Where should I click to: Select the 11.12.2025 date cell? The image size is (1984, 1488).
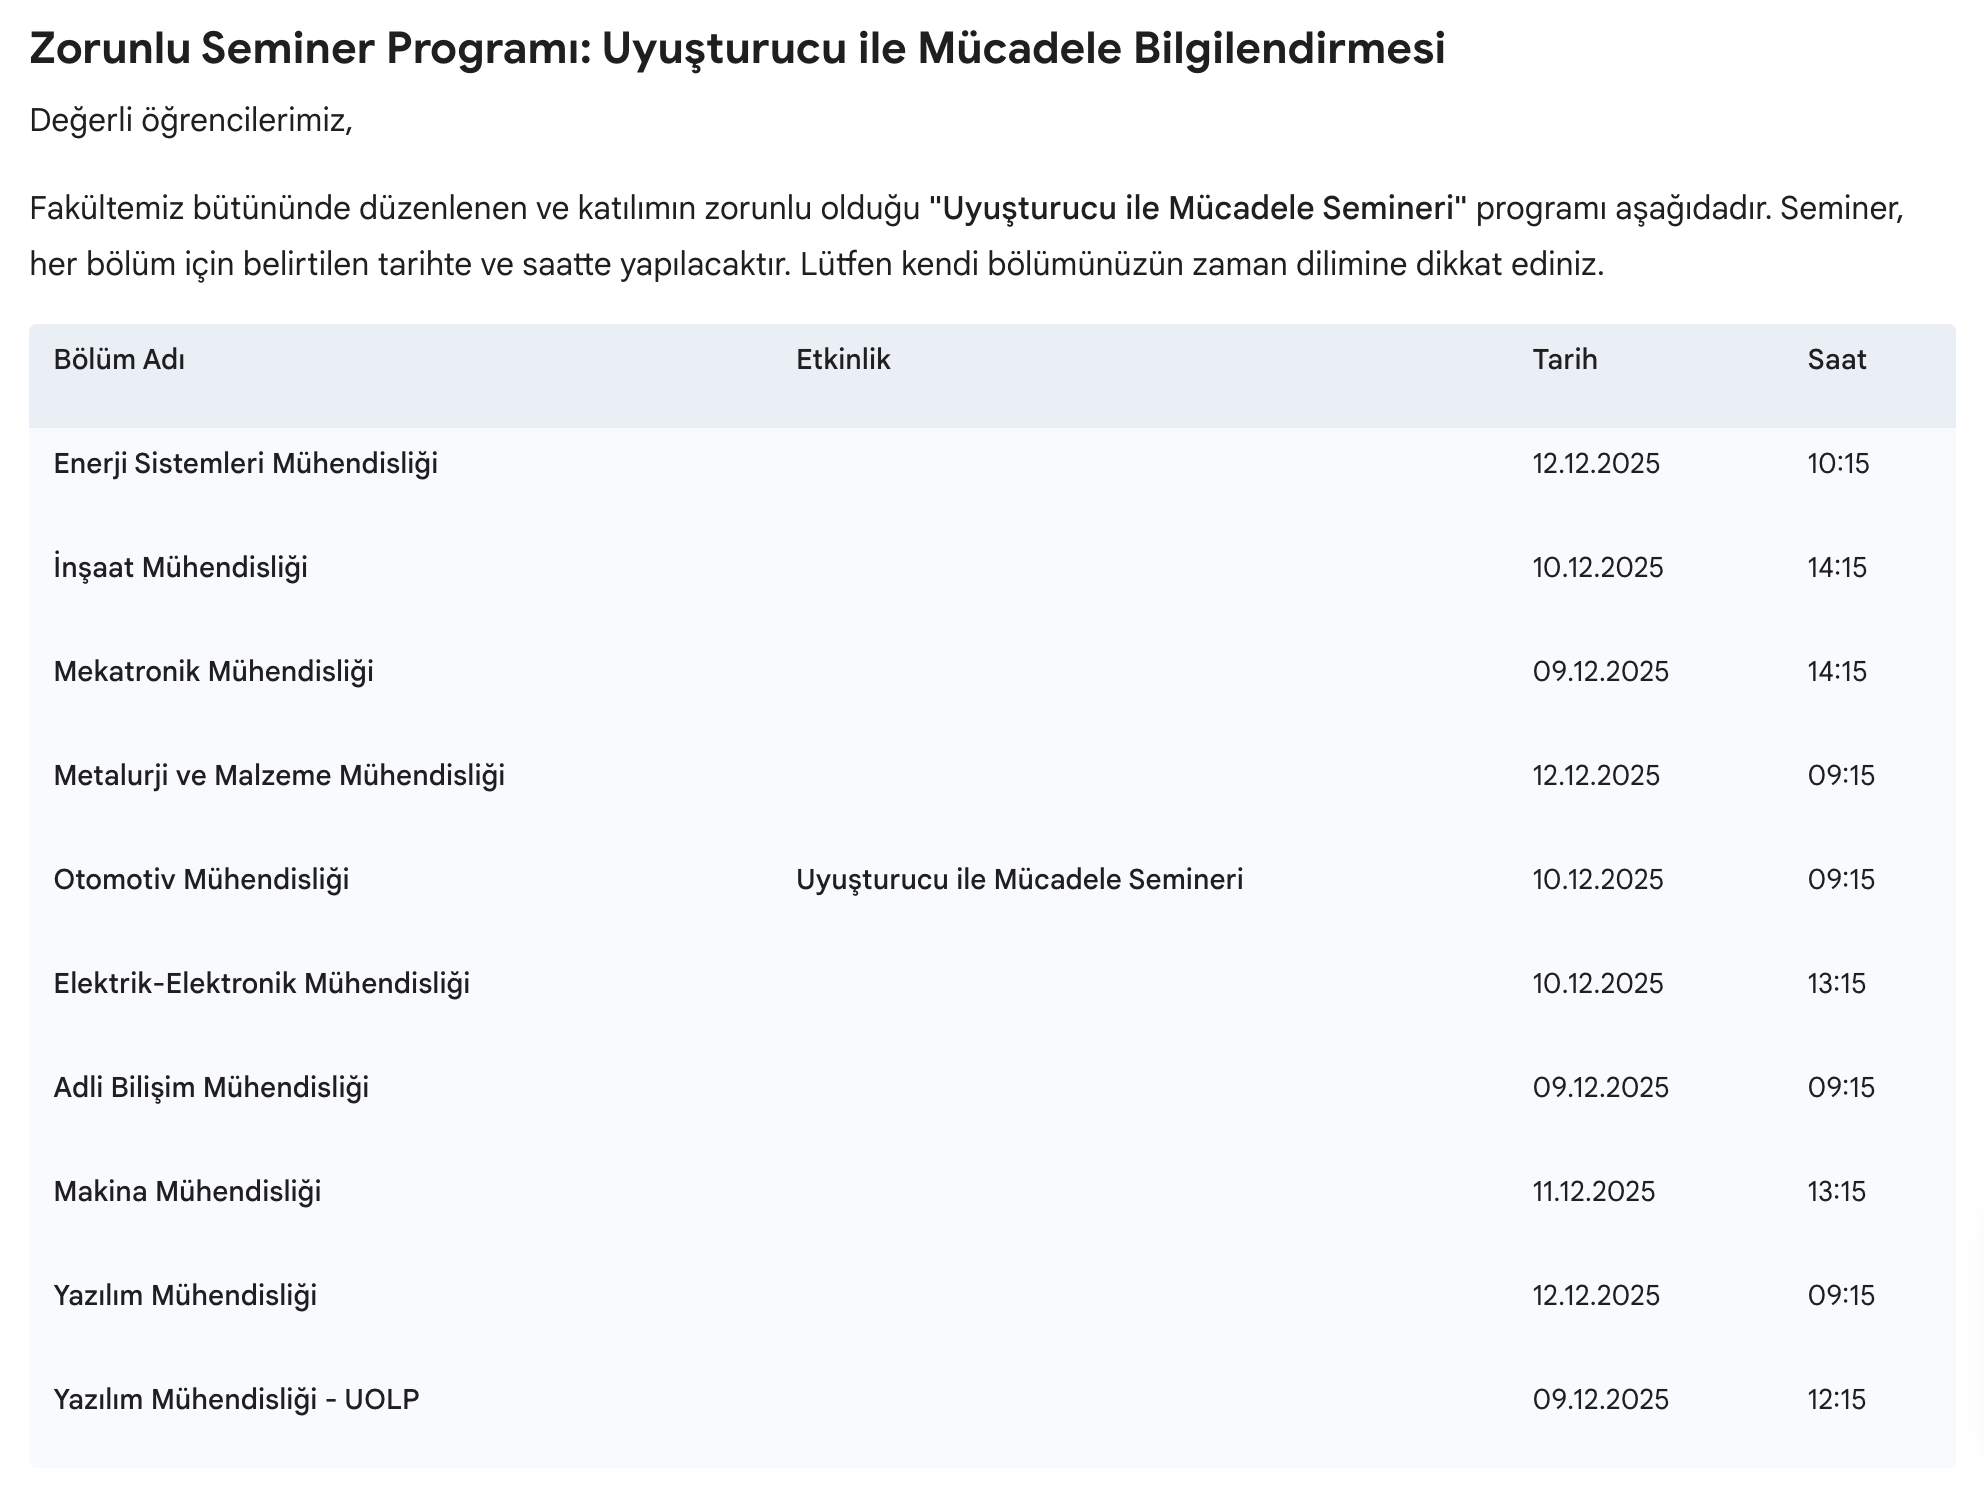tap(1593, 1192)
